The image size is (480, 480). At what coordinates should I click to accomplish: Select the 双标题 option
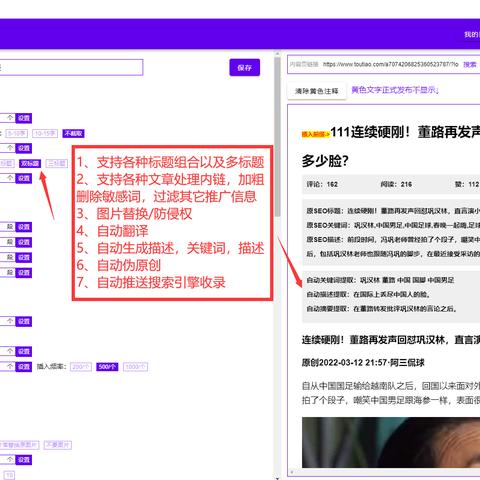(x=30, y=163)
